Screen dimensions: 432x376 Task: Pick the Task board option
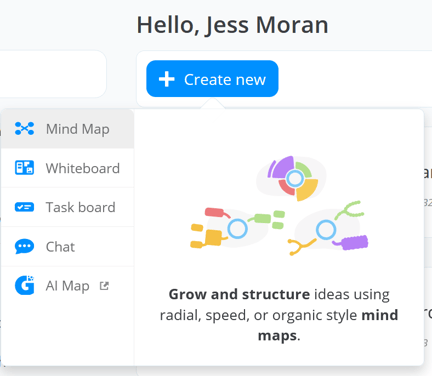pos(68,207)
